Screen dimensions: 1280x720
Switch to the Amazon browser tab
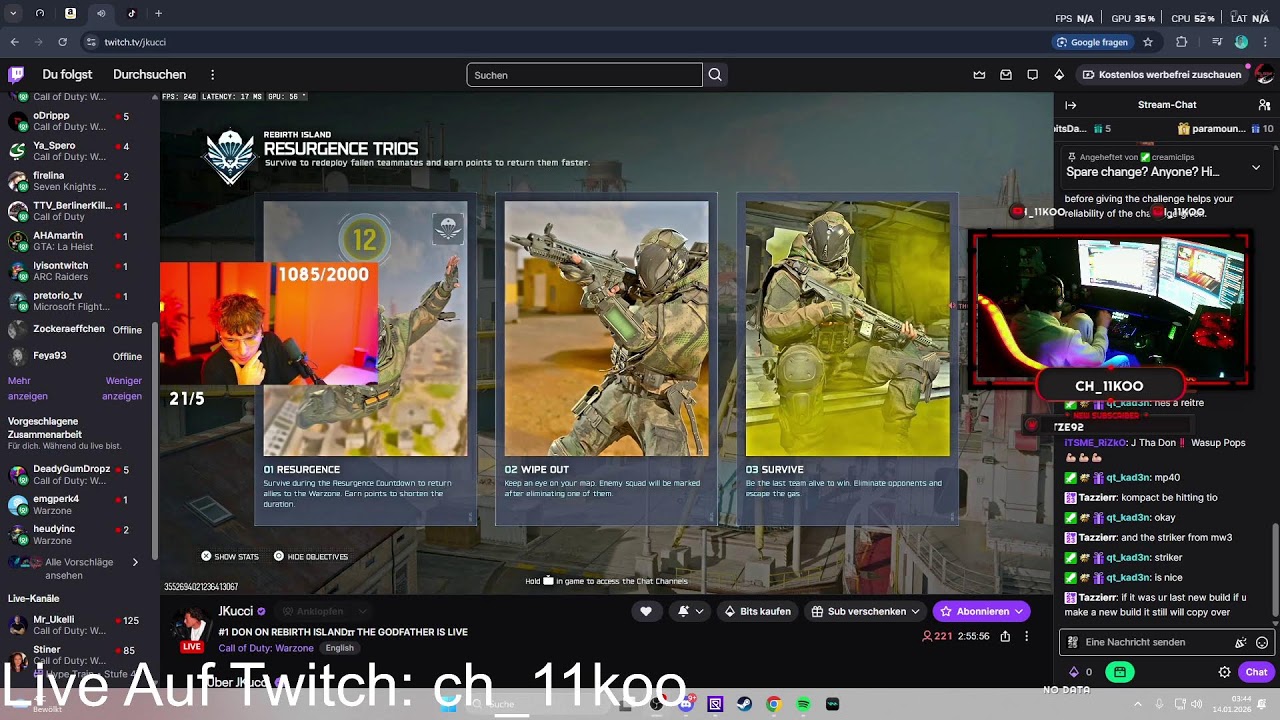pyautogui.click(x=70, y=13)
